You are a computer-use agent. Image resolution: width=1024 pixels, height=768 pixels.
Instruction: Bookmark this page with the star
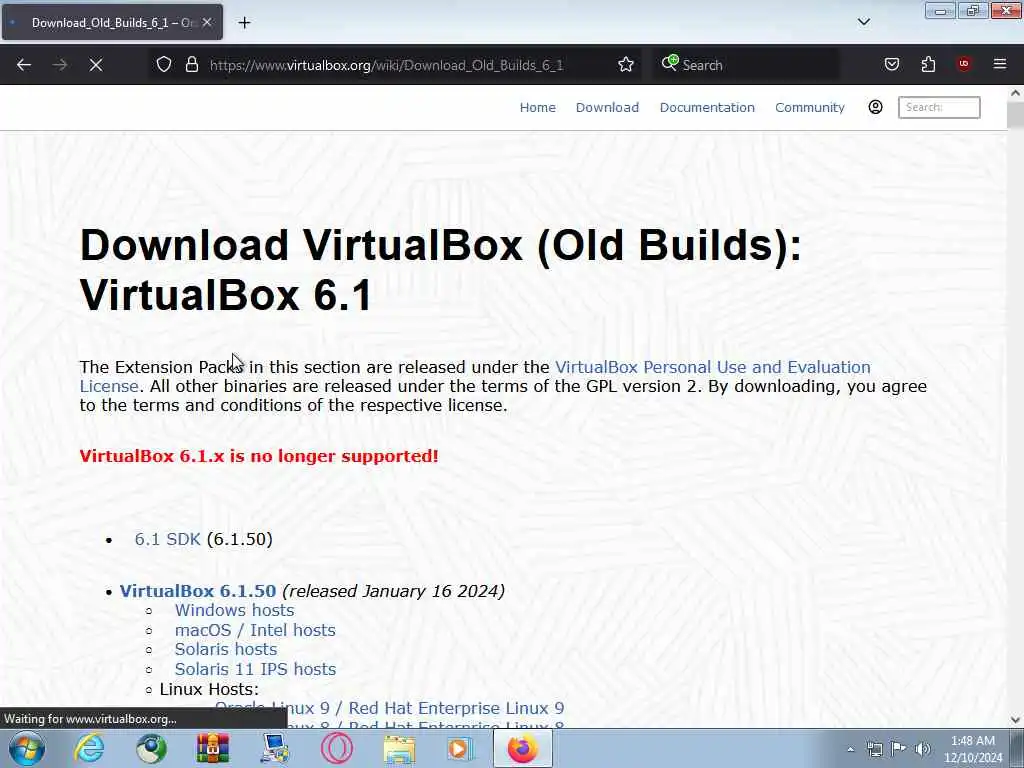(626, 64)
